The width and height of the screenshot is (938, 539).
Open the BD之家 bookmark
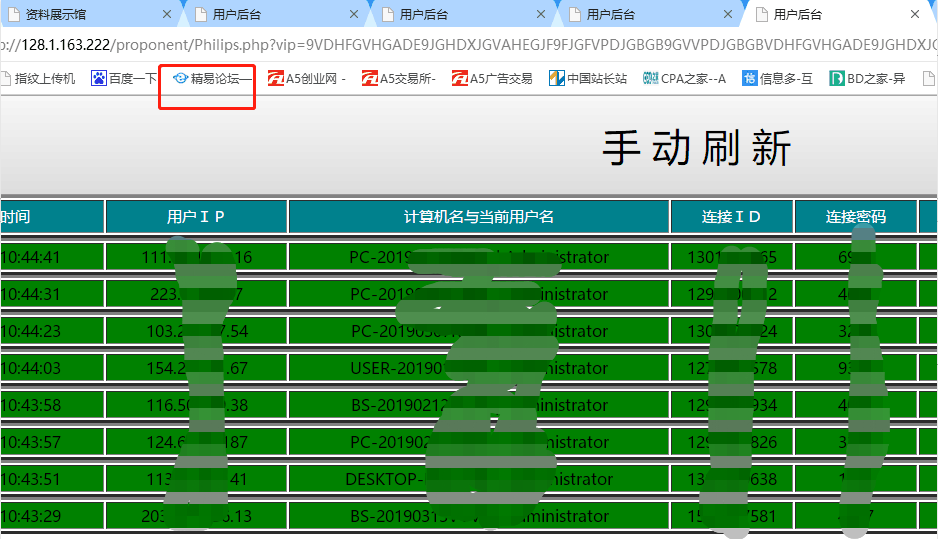tap(867, 78)
